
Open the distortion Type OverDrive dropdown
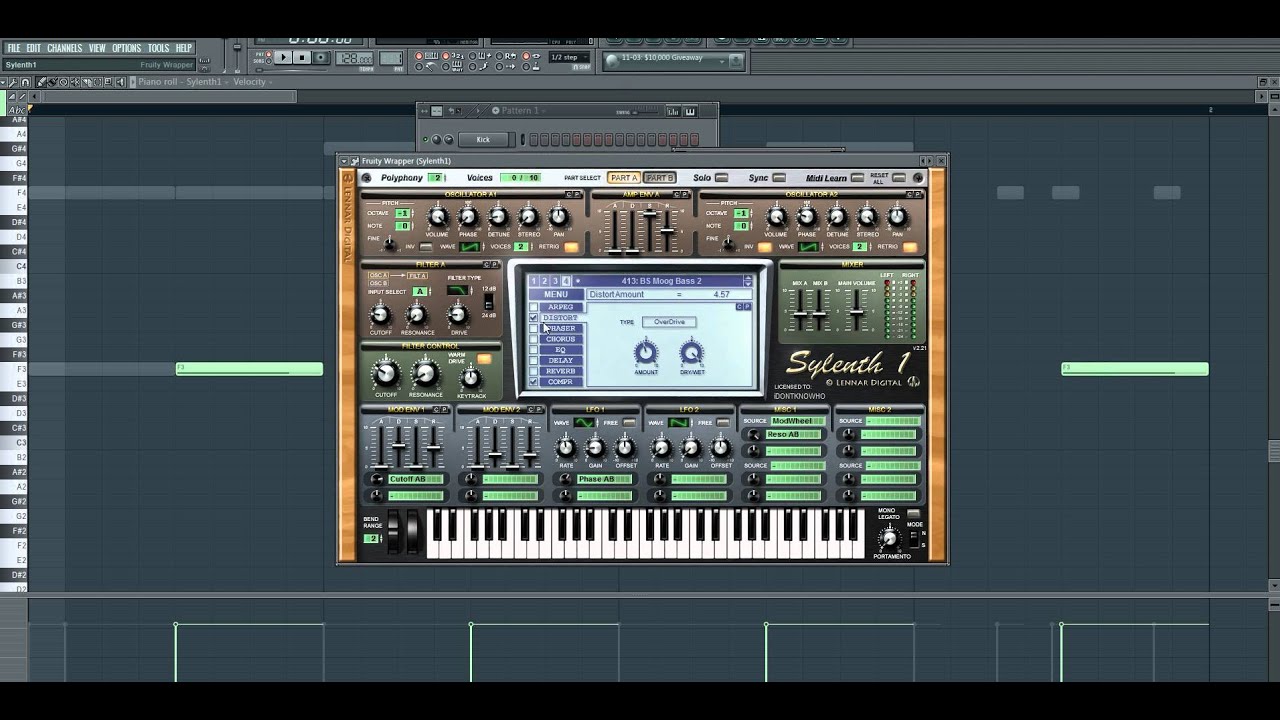(x=669, y=322)
